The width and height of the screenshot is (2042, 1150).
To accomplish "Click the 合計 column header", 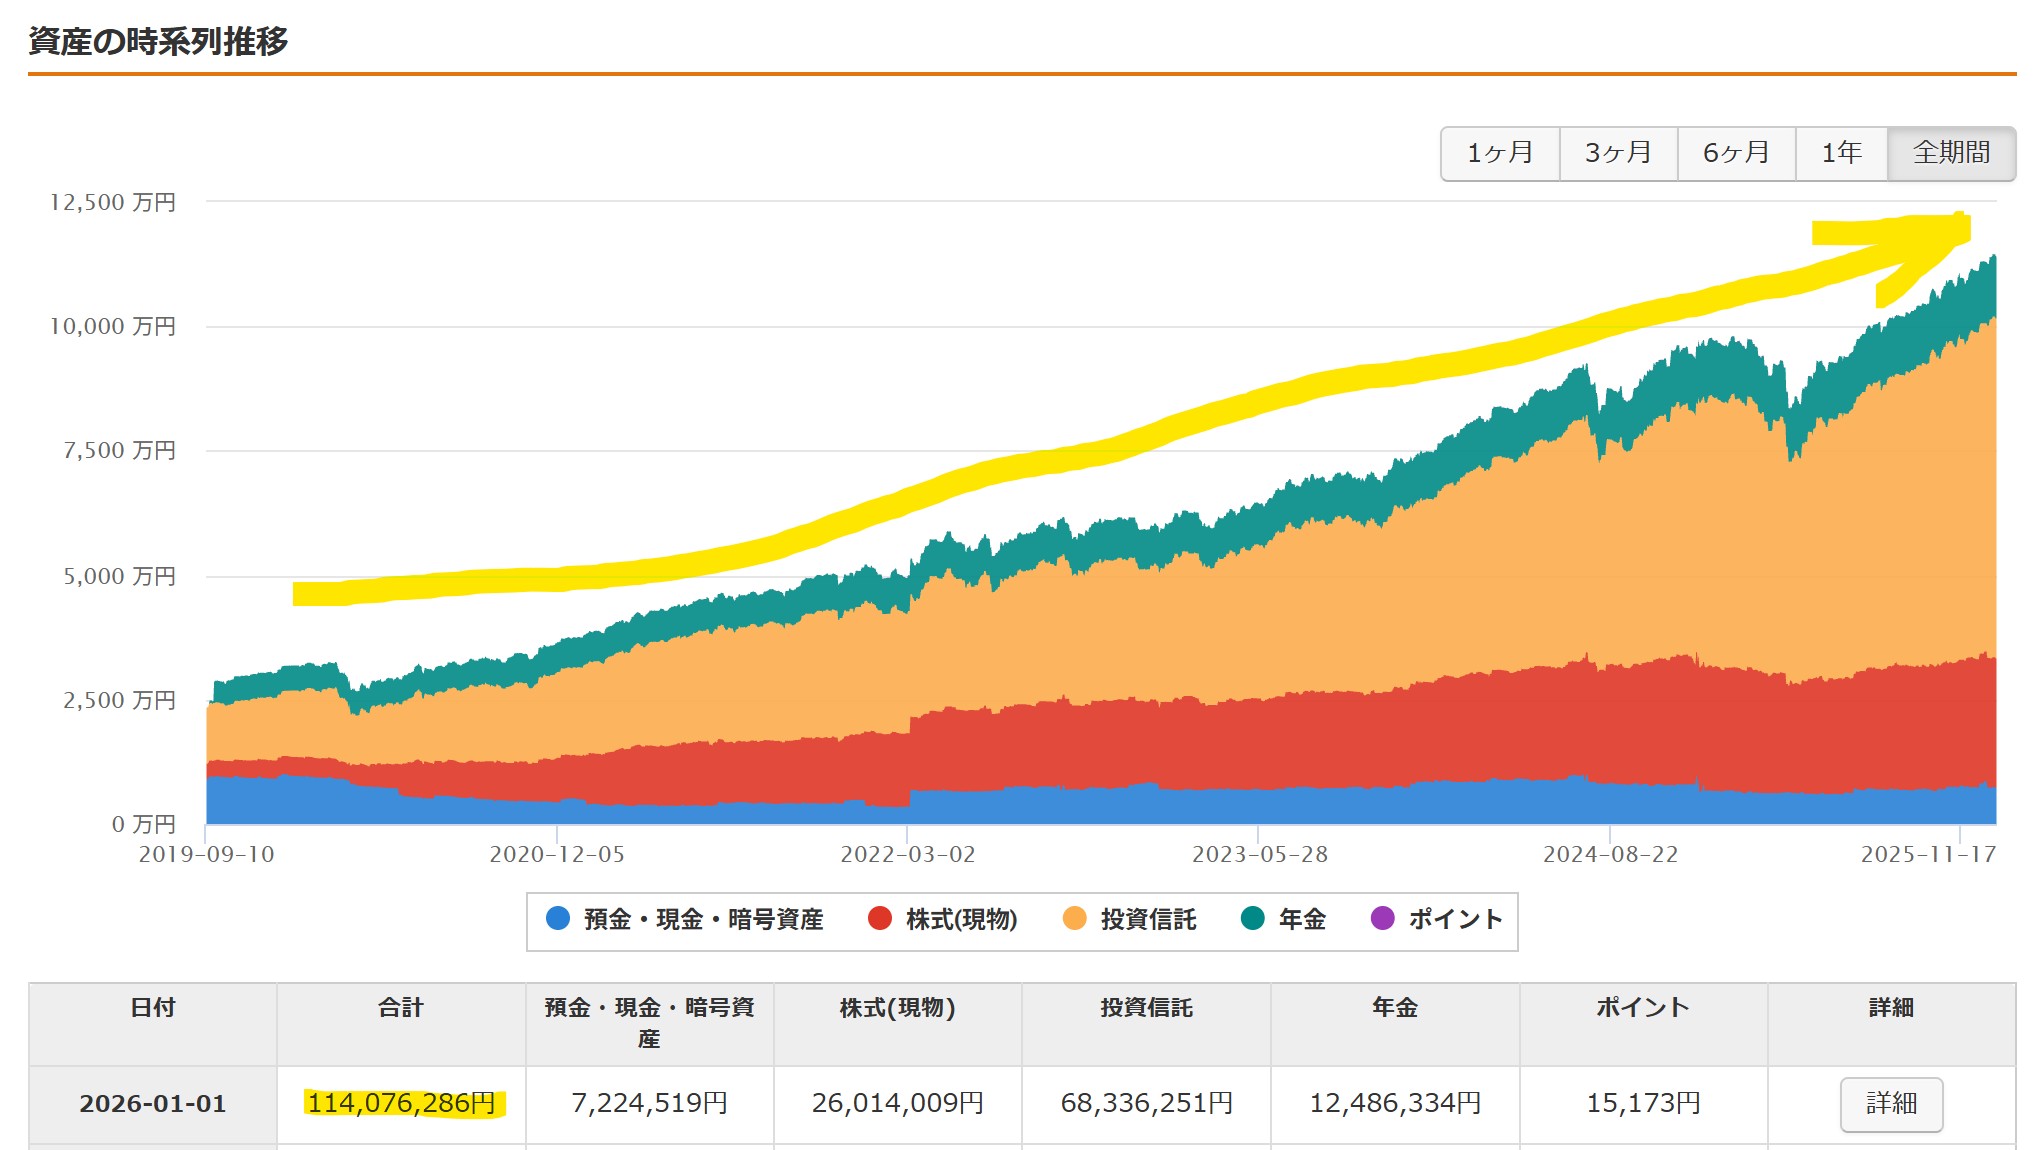I will coord(401,1008).
